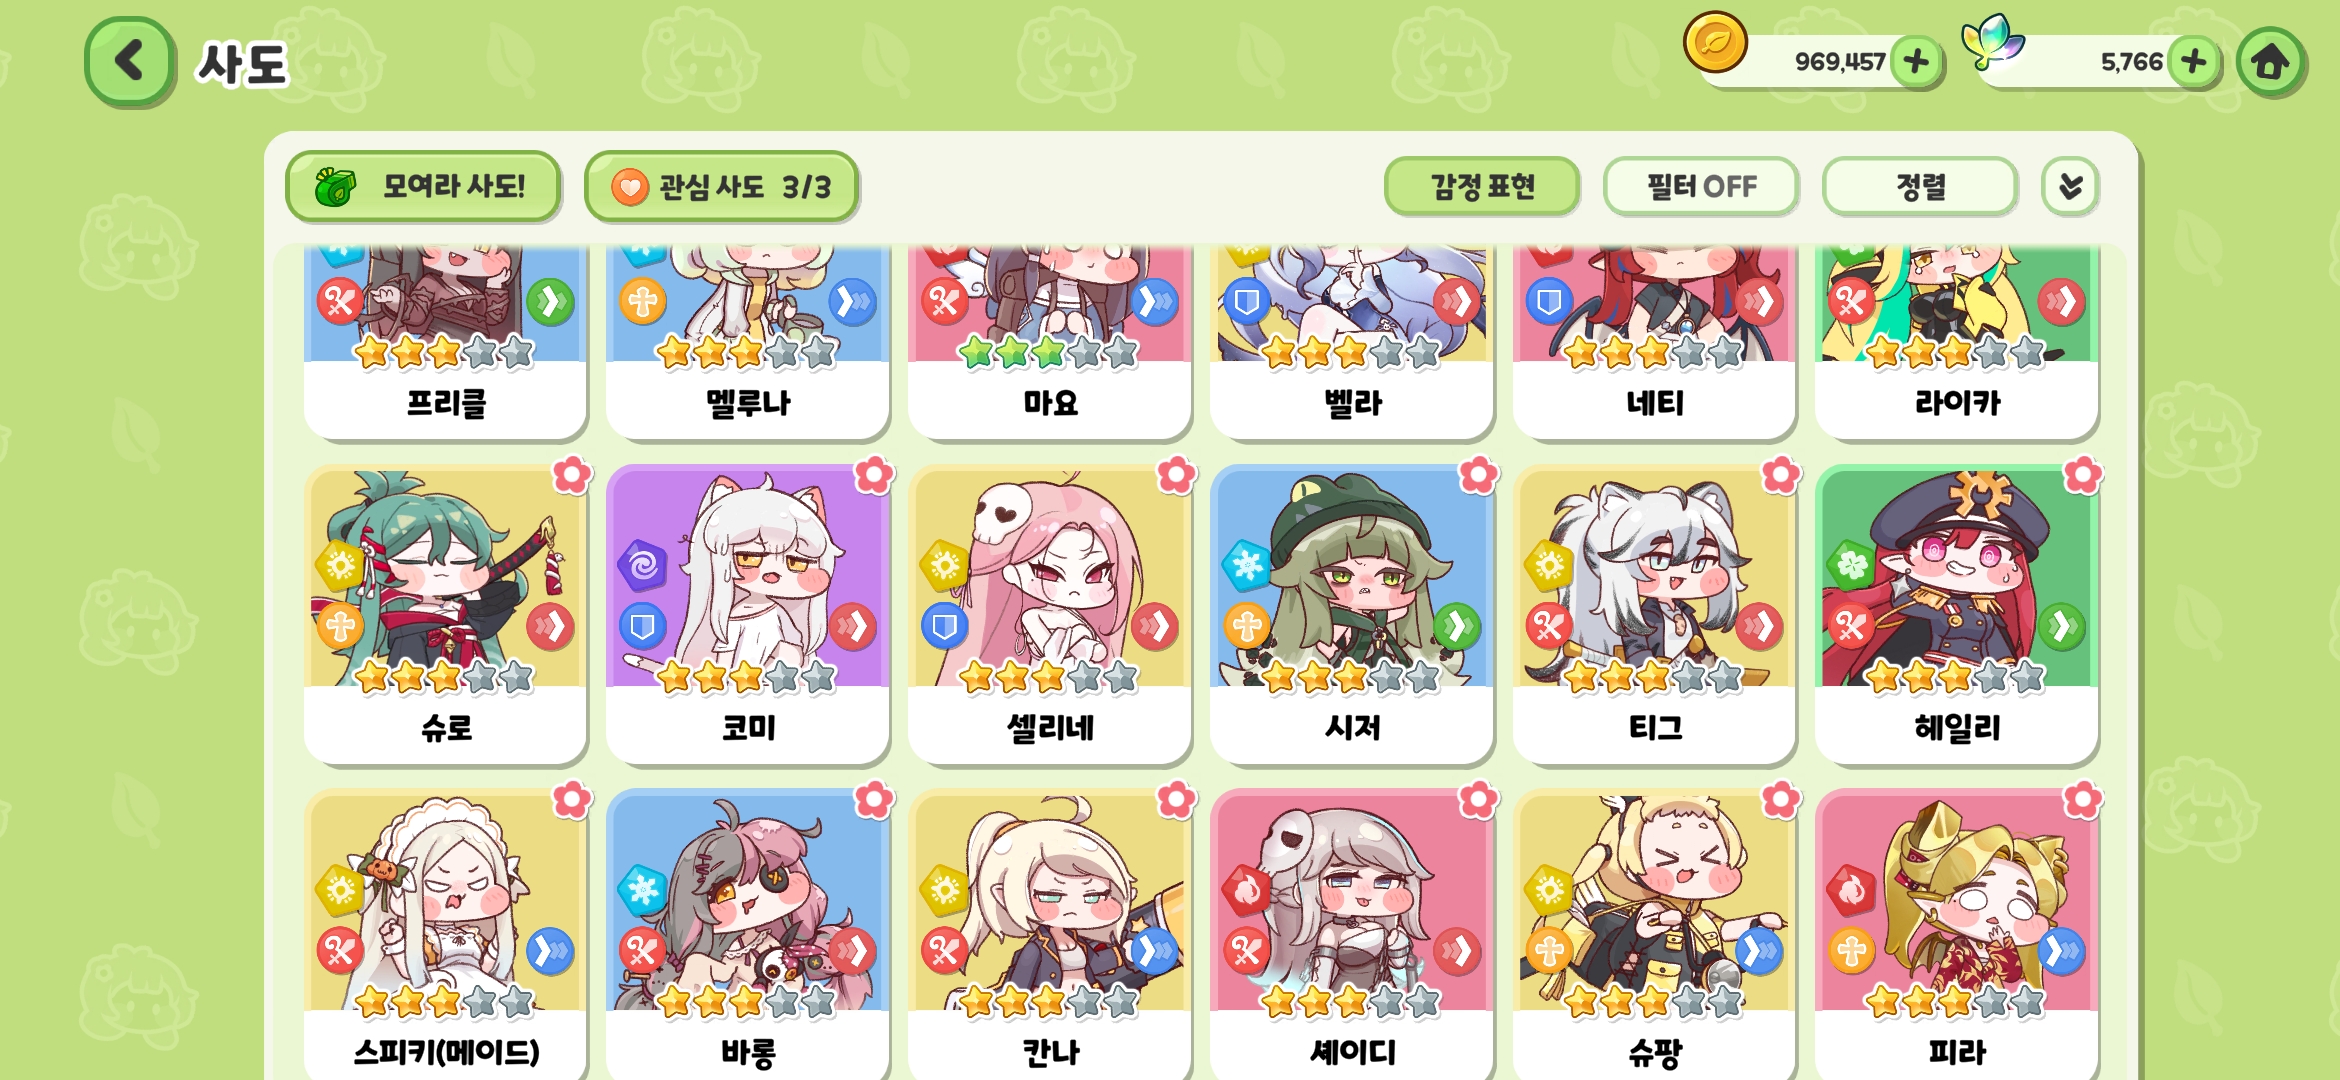2340x1080 pixels.
Task: Click the pink flower badge on 슈로's card
Action: [572, 475]
